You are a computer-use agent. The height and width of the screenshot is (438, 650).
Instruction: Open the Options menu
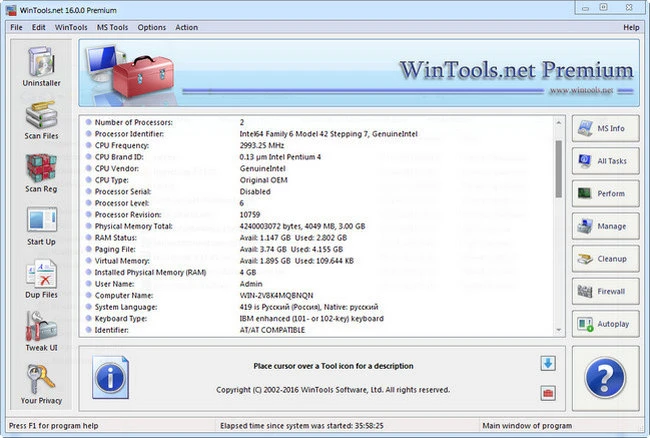click(152, 27)
